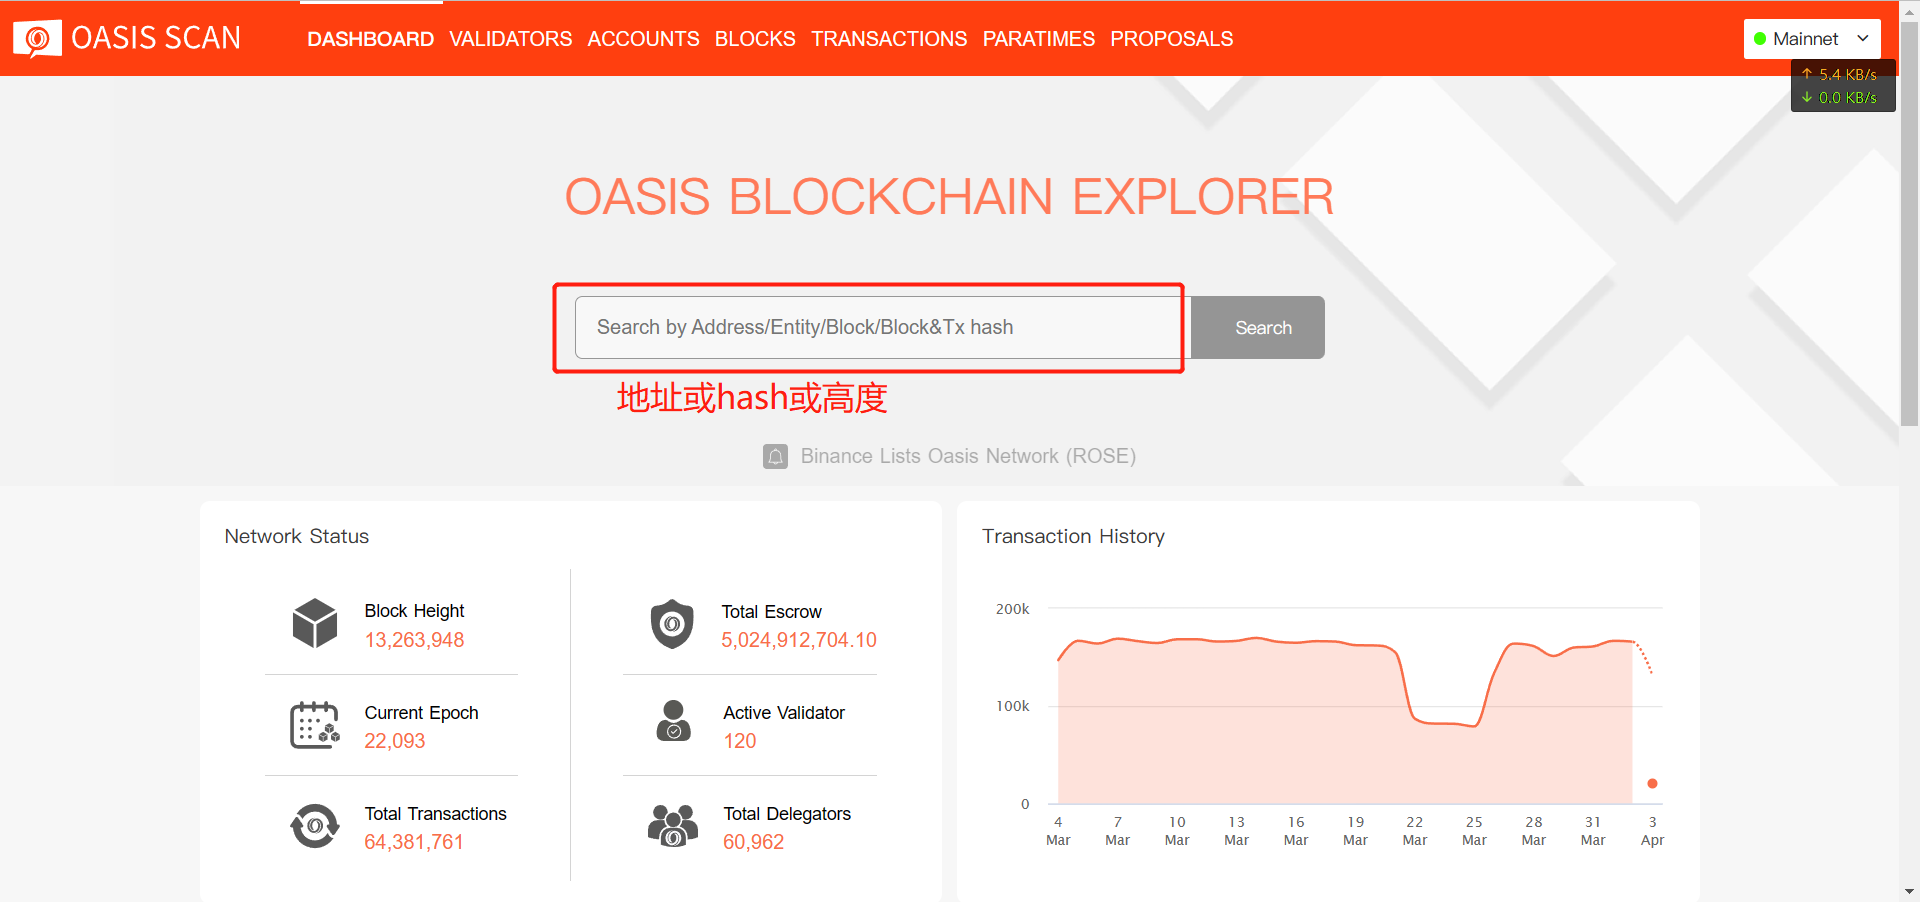
Task: Click the Block Height label
Action: [x=414, y=611]
